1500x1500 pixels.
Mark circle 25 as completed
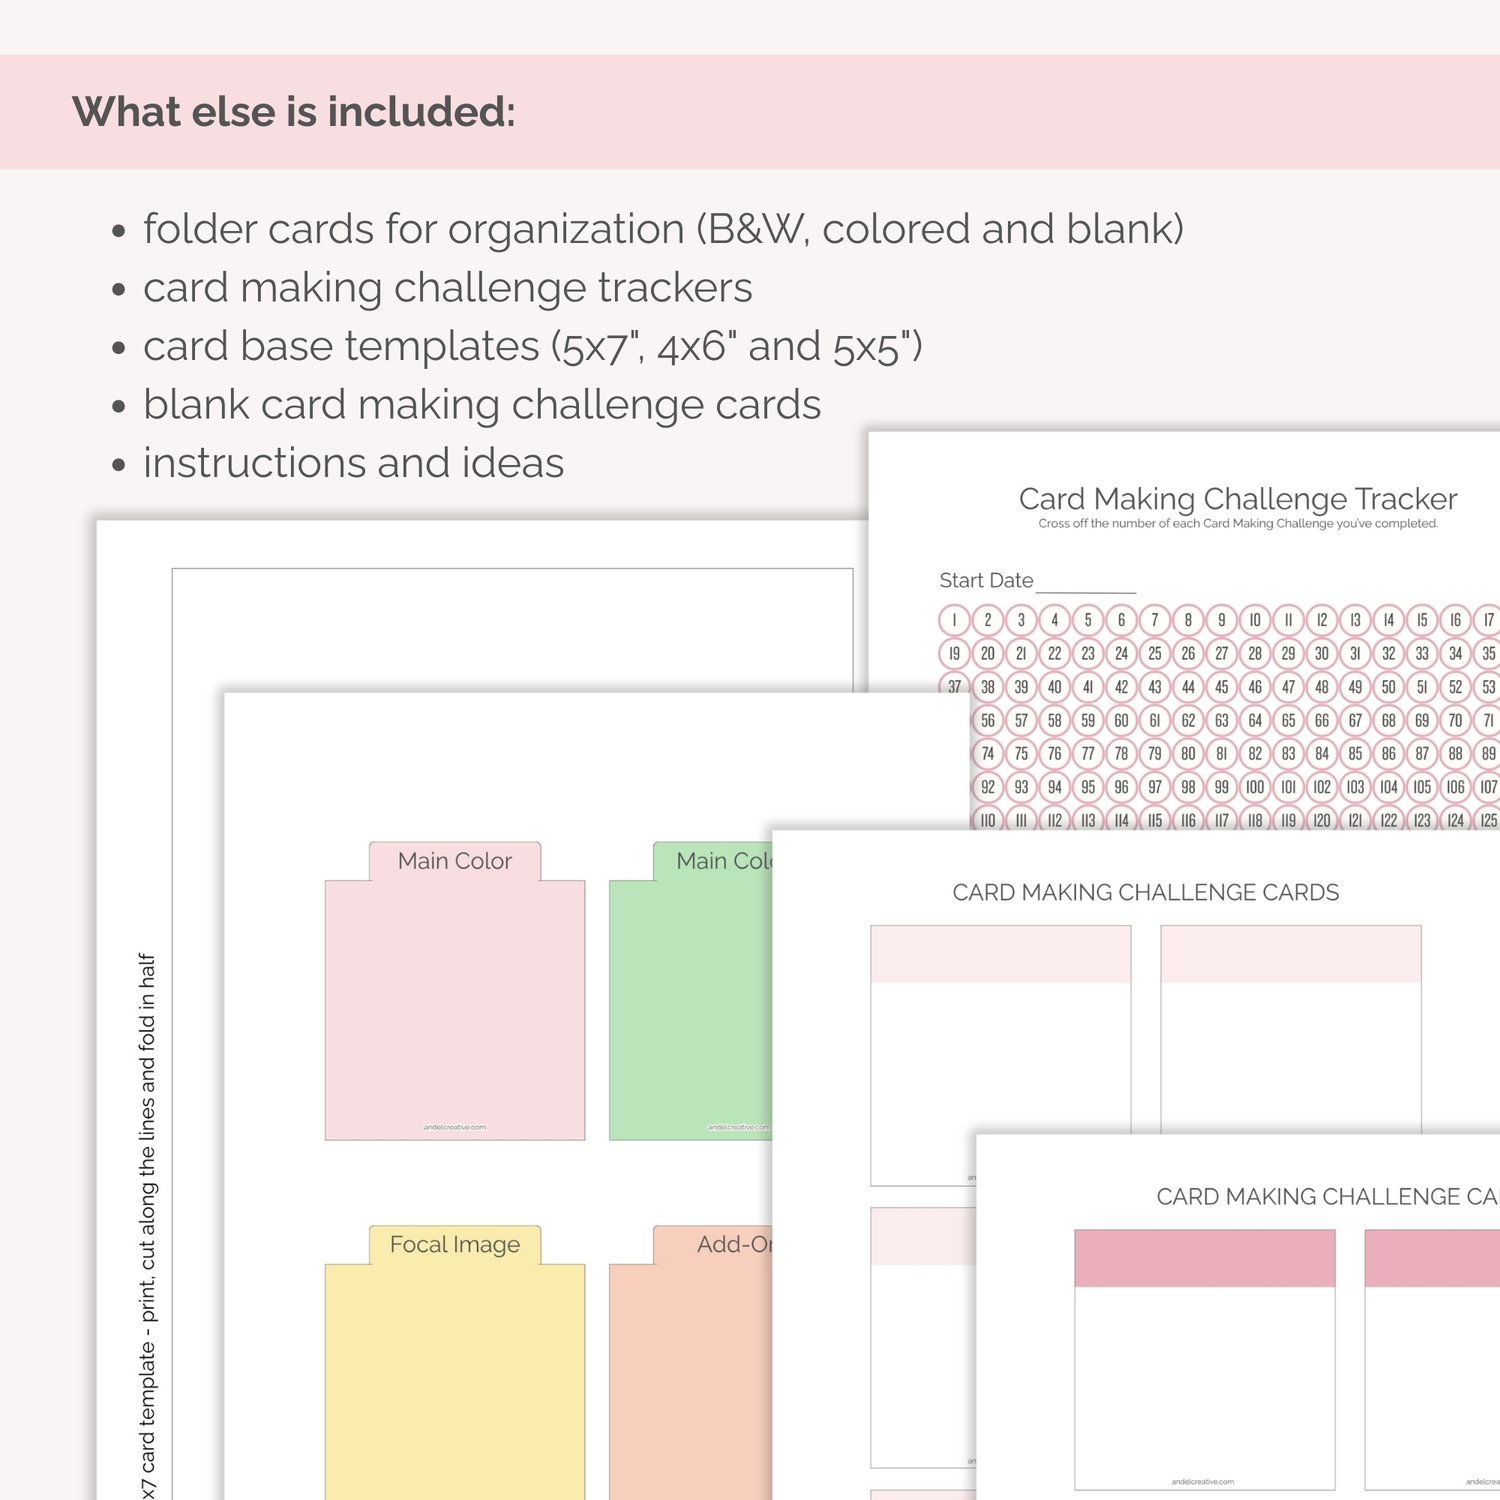point(1154,654)
